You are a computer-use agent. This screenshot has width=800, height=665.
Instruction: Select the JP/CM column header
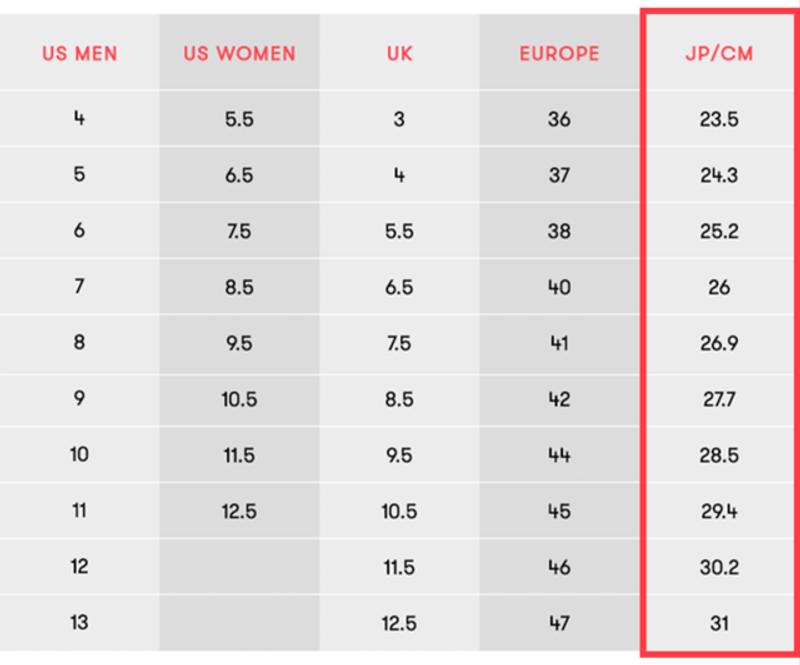click(x=719, y=54)
